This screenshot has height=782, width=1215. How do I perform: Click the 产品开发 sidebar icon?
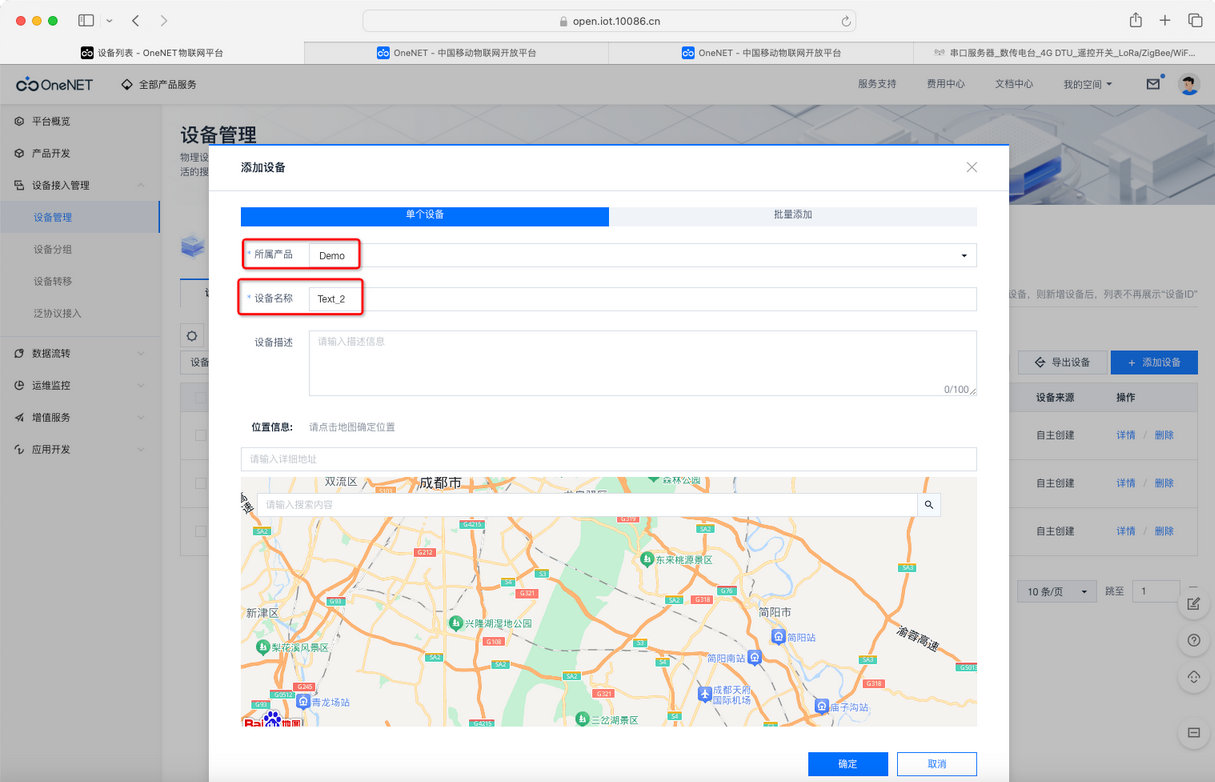tap(20, 153)
